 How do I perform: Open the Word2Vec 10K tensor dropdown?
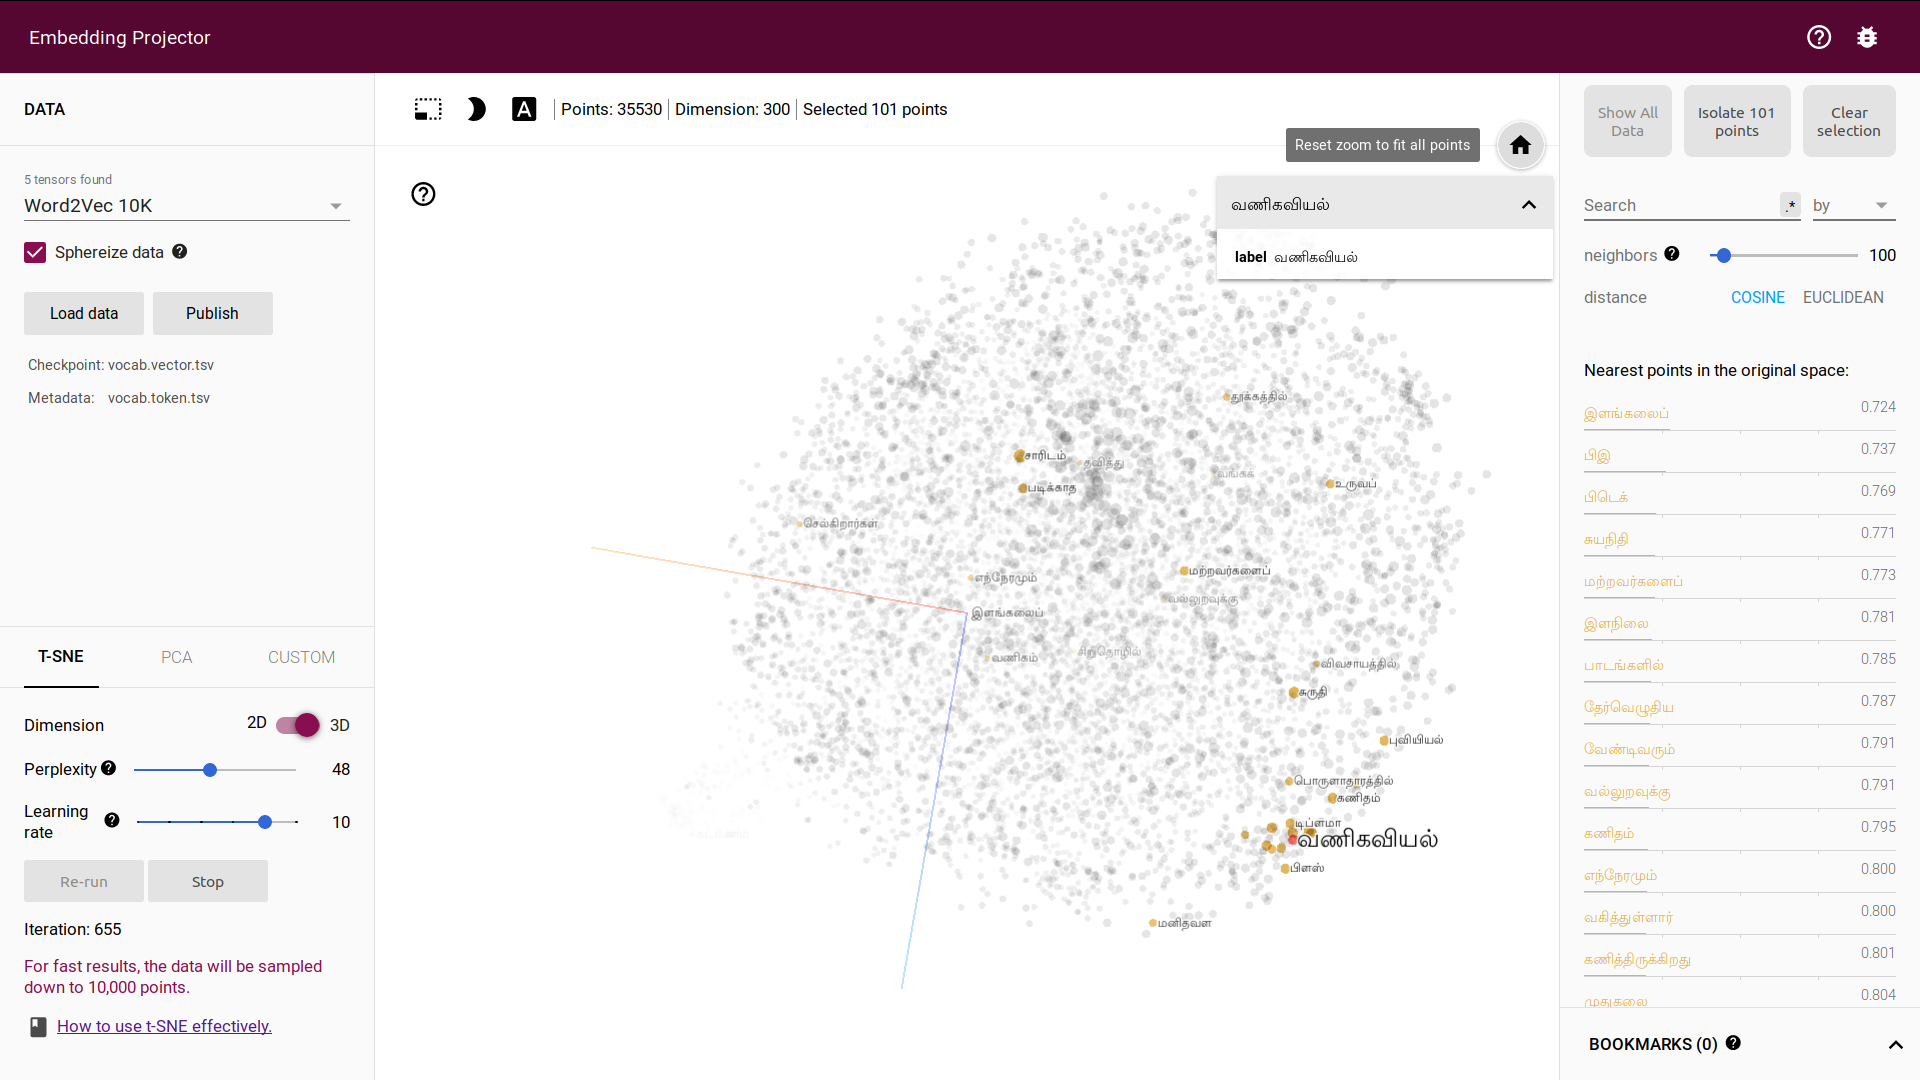[x=186, y=205]
